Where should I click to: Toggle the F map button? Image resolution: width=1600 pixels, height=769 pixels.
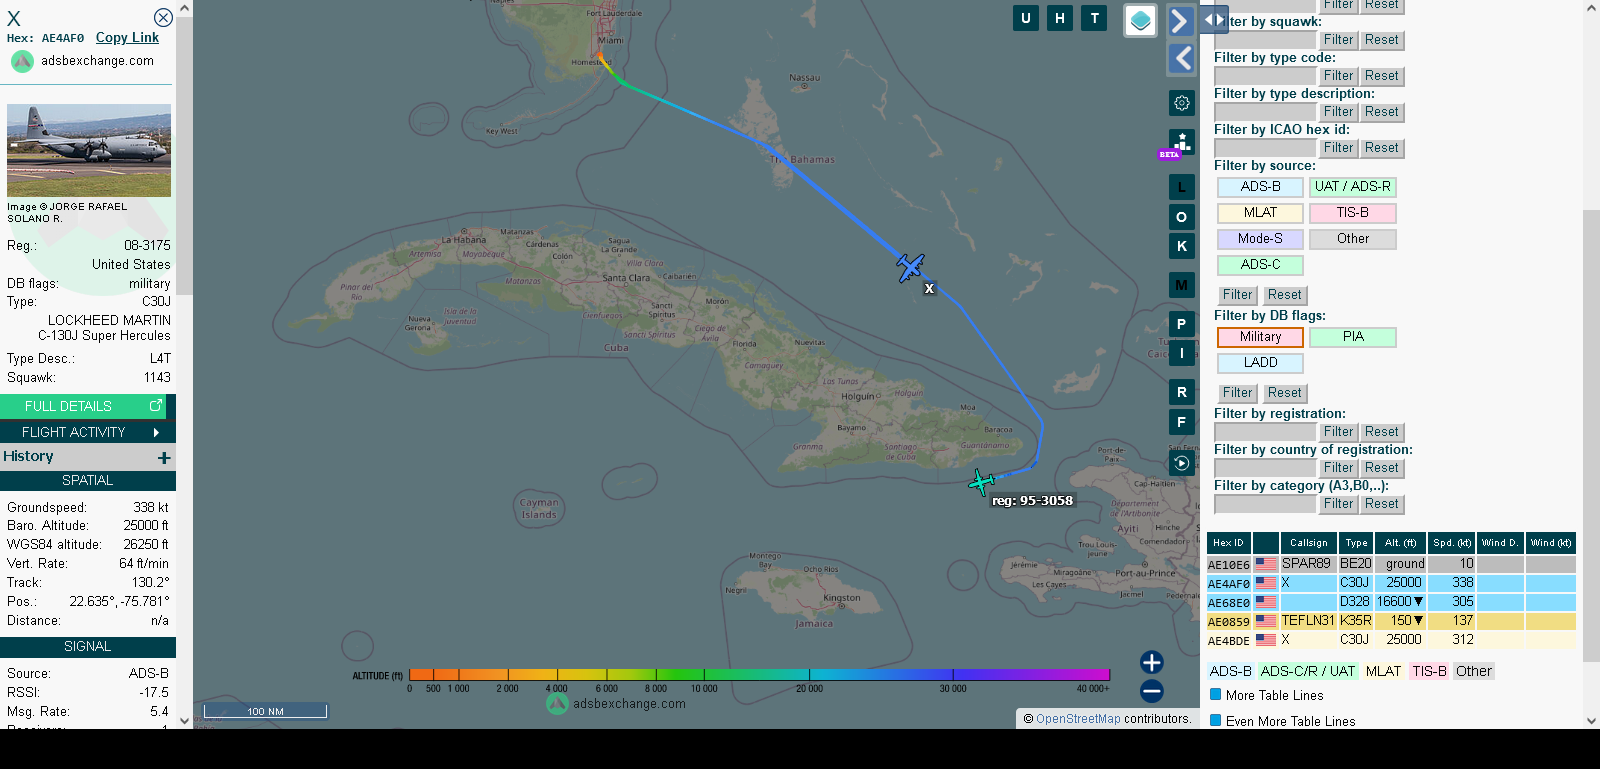[x=1182, y=422]
